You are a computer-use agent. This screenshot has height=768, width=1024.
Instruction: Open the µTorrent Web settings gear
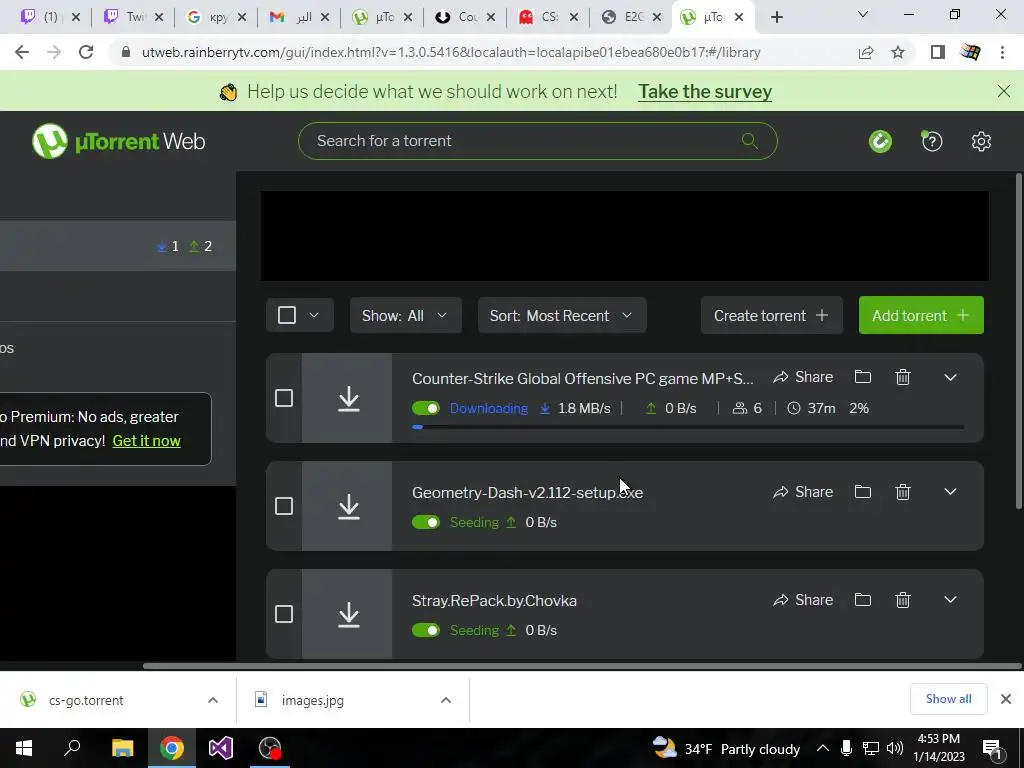click(x=981, y=141)
